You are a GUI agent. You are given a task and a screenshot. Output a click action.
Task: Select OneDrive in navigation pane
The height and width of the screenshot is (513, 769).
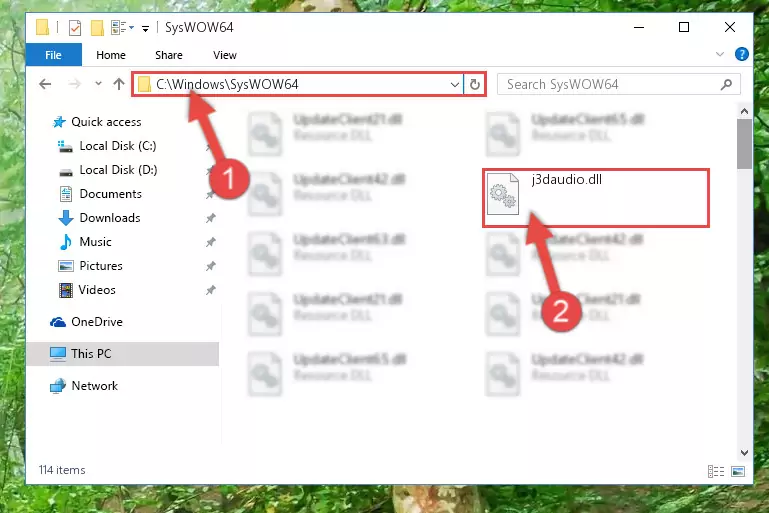(97, 322)
